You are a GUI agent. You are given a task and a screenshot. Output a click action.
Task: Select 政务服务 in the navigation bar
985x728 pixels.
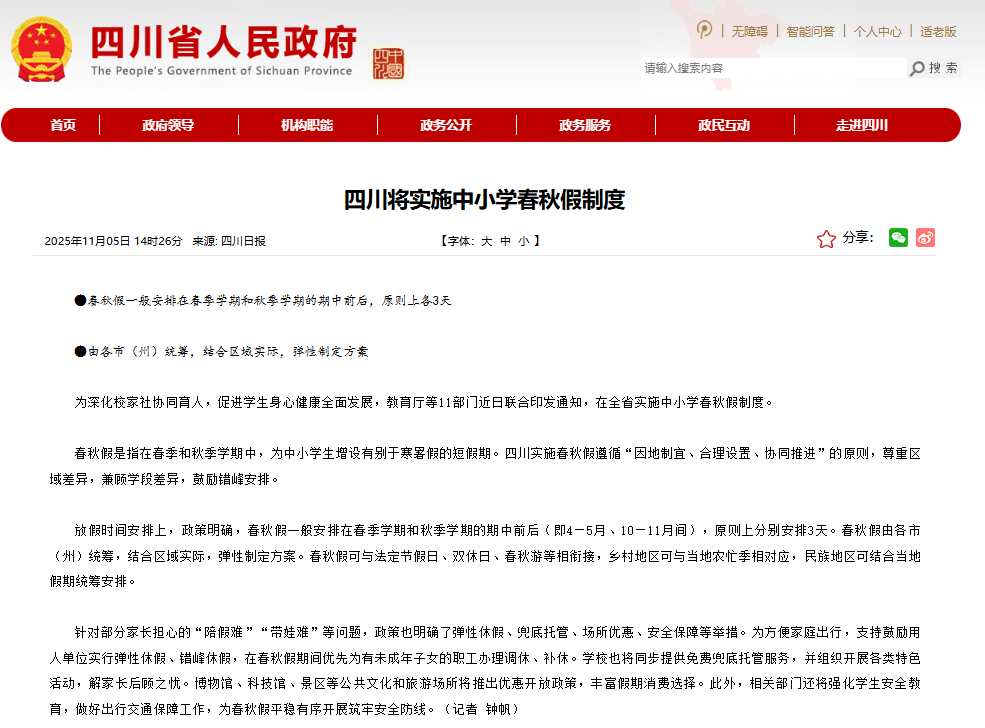pyautogui.click(x=585, y=125)
